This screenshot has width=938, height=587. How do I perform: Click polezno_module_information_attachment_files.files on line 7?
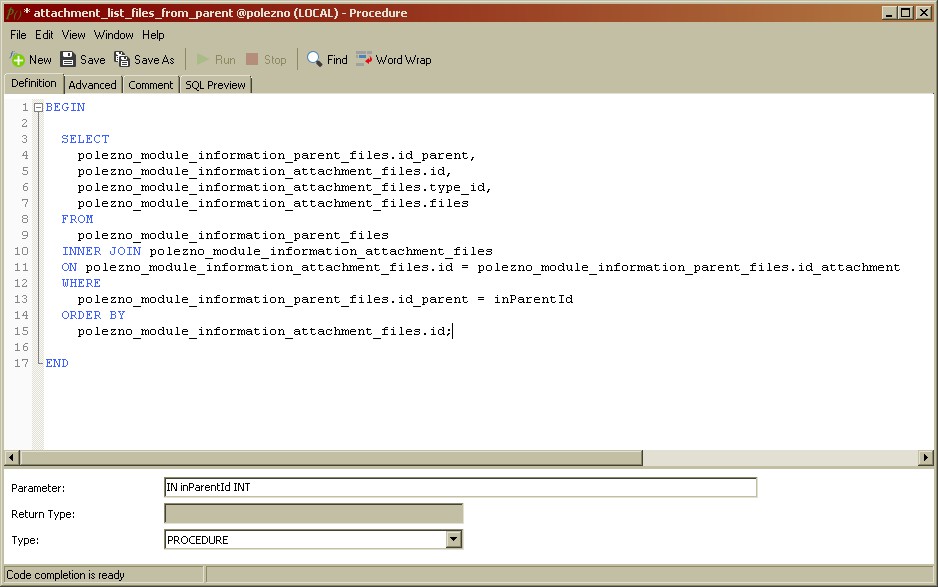[x=273, y=203]
